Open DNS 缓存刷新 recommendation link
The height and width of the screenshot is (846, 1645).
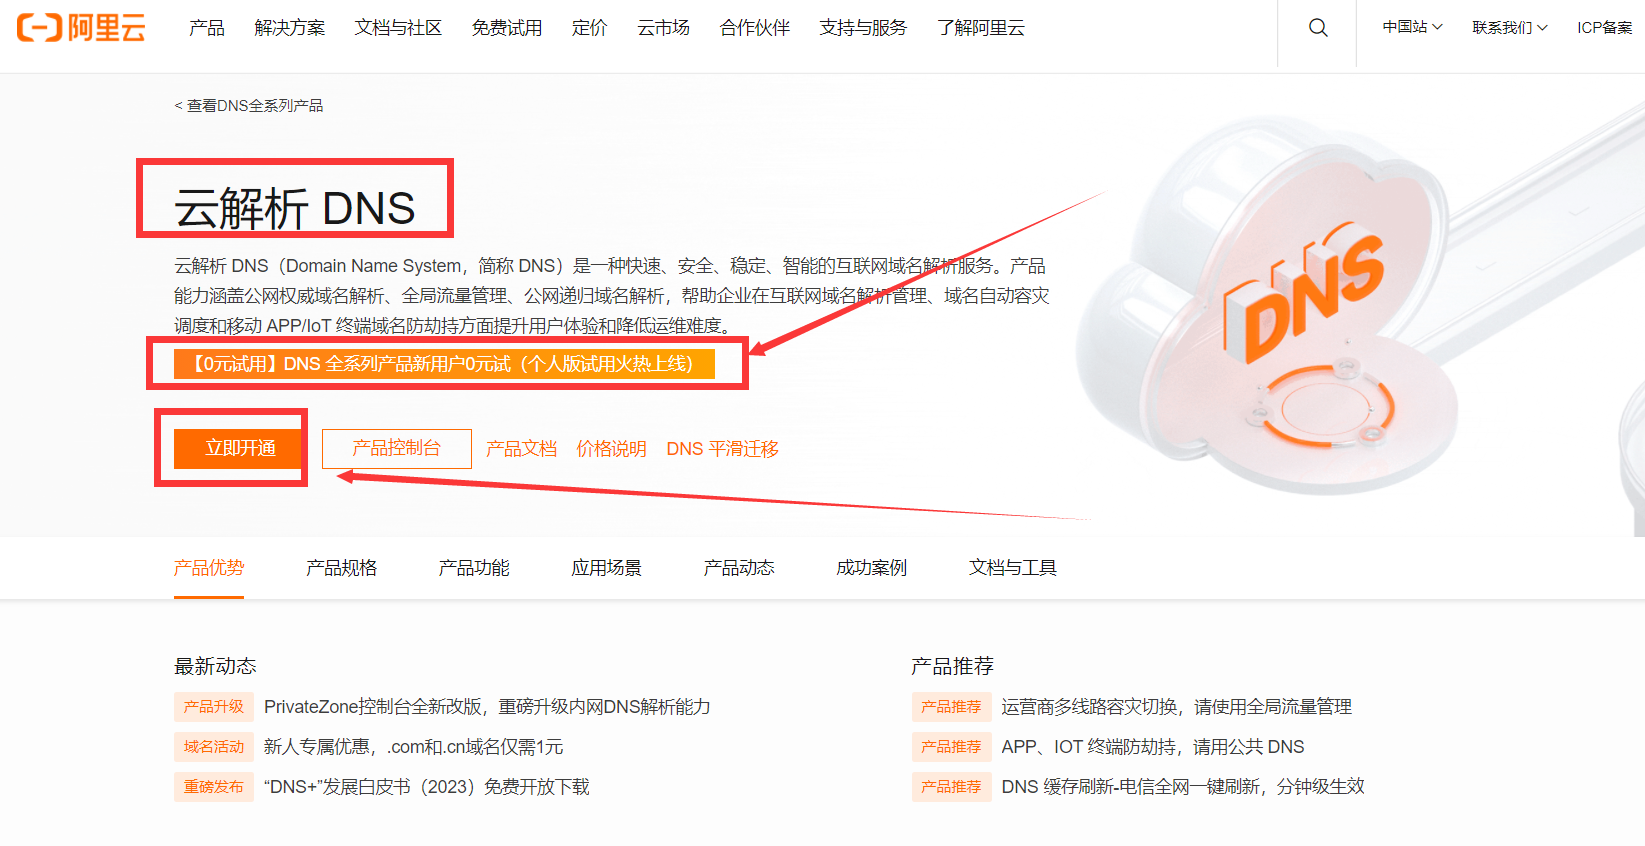coord(1183,787)
